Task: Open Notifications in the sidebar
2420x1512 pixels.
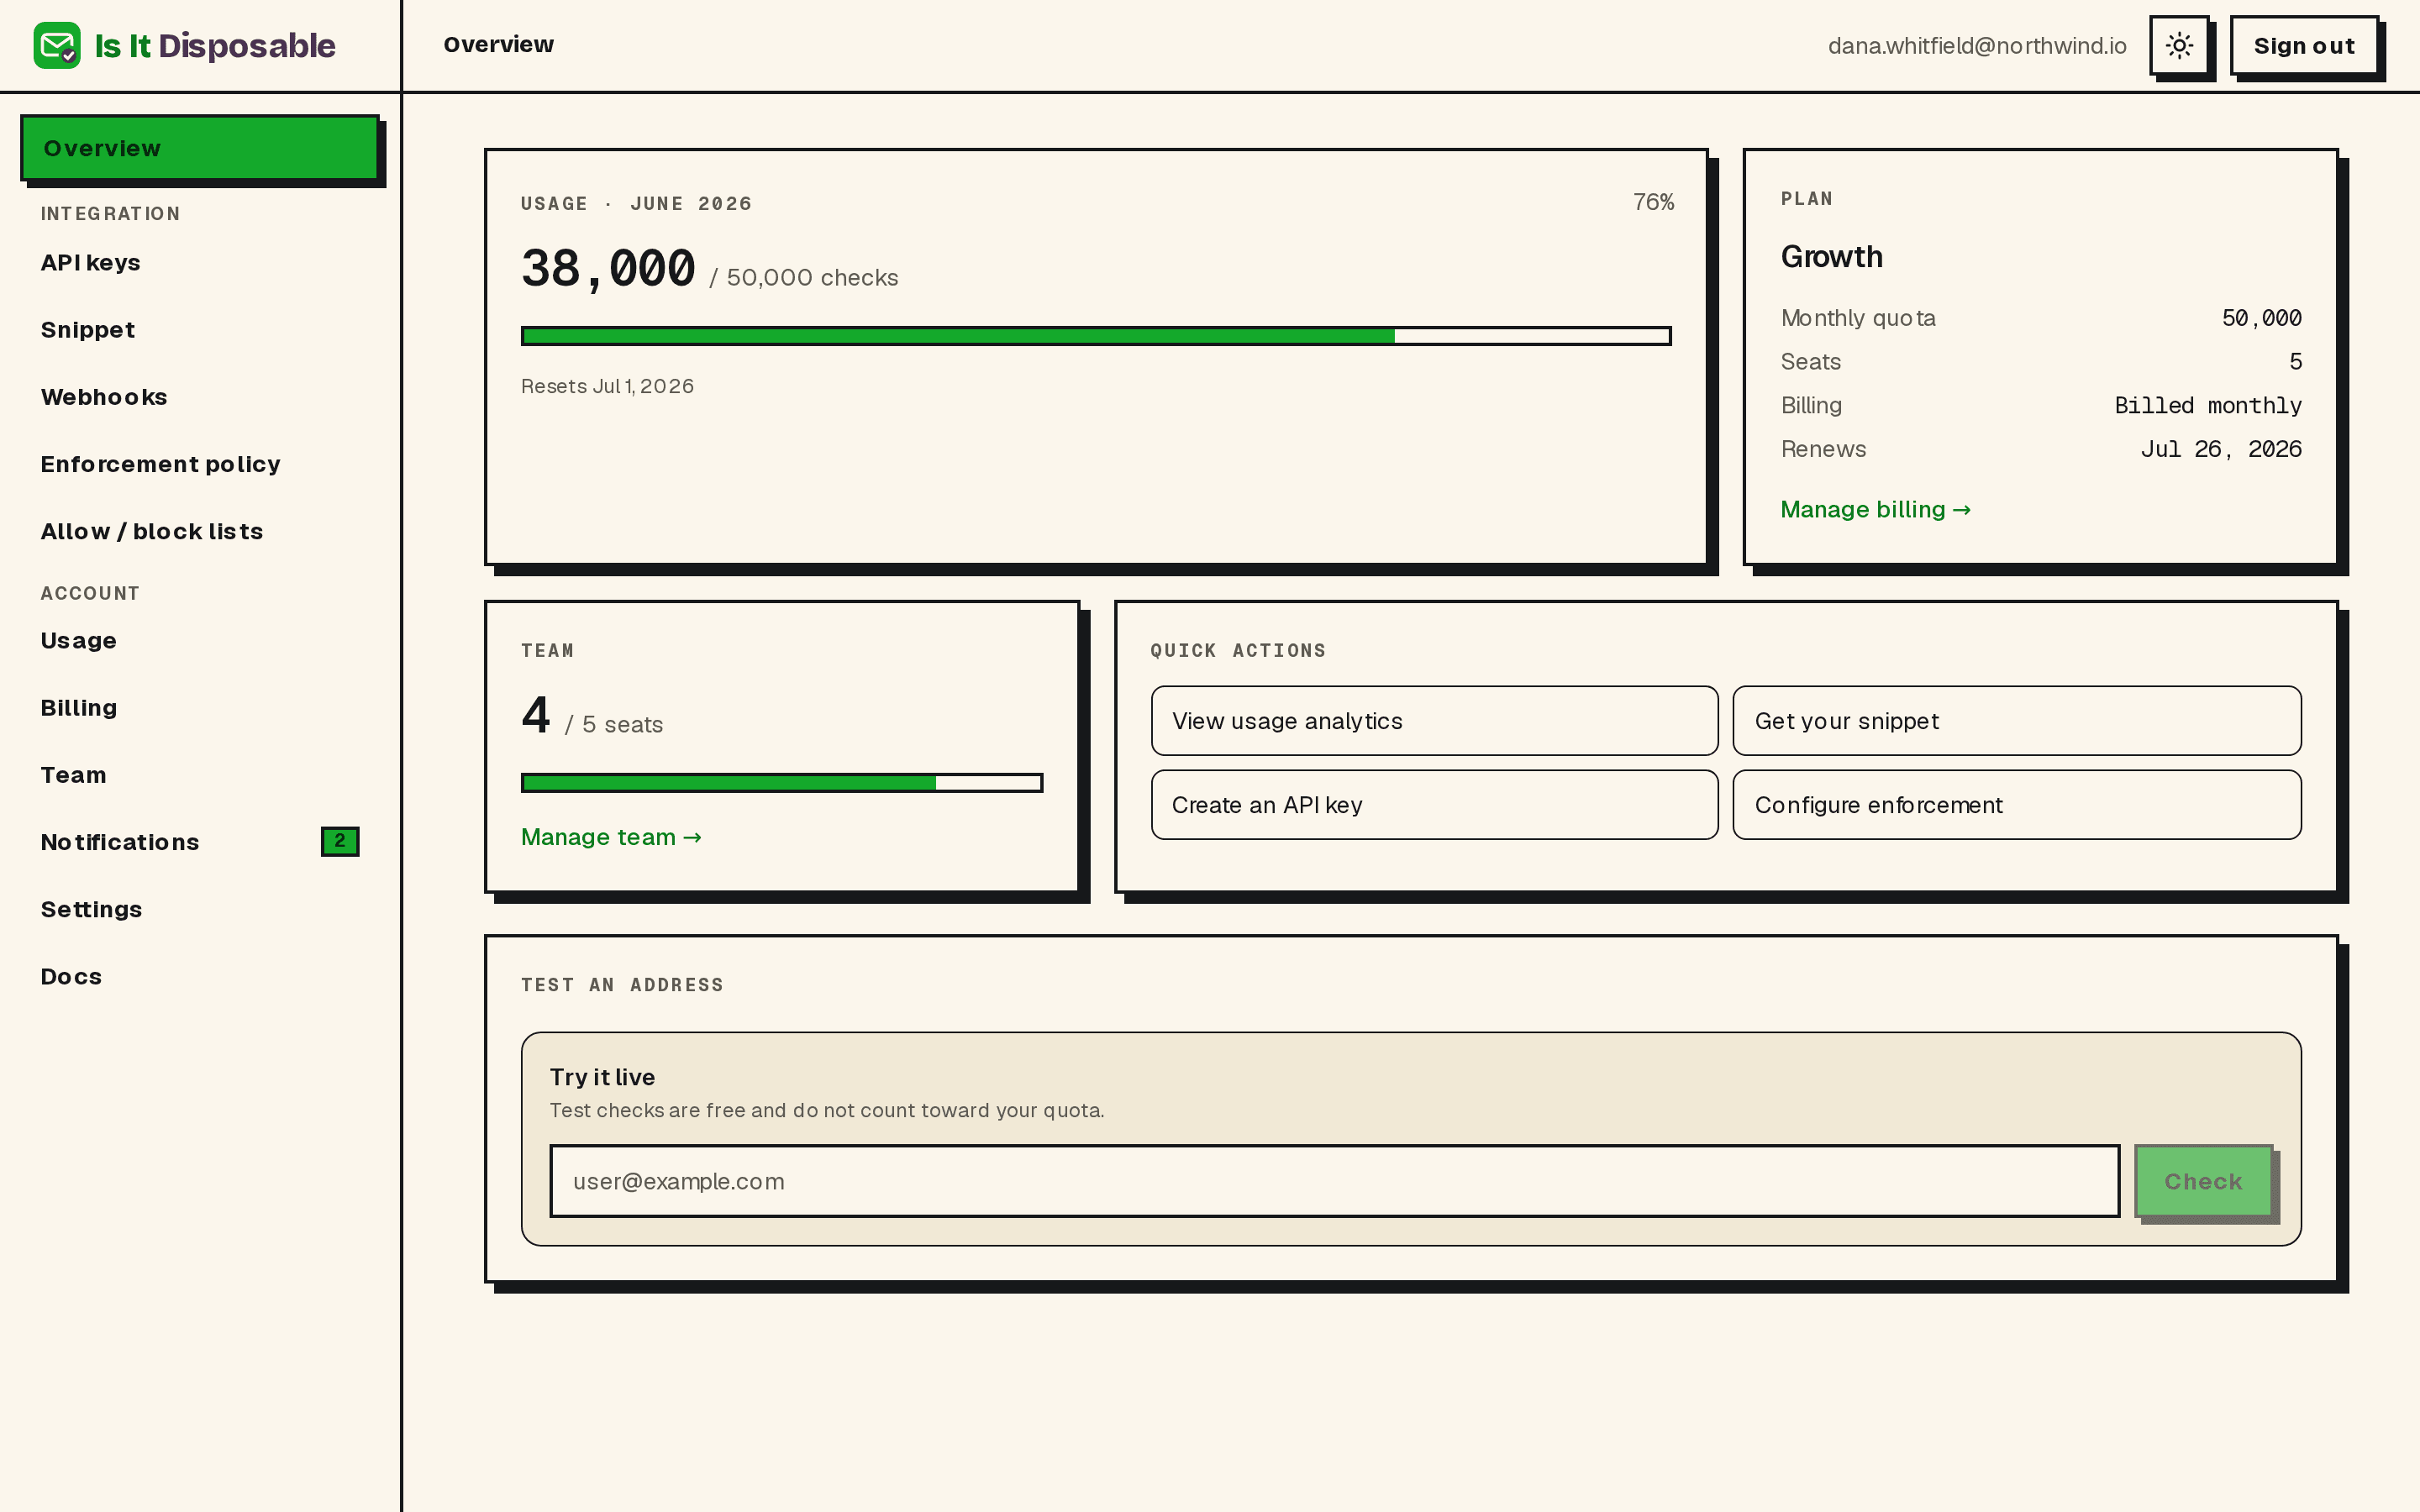Action: [x=200, y=842]
